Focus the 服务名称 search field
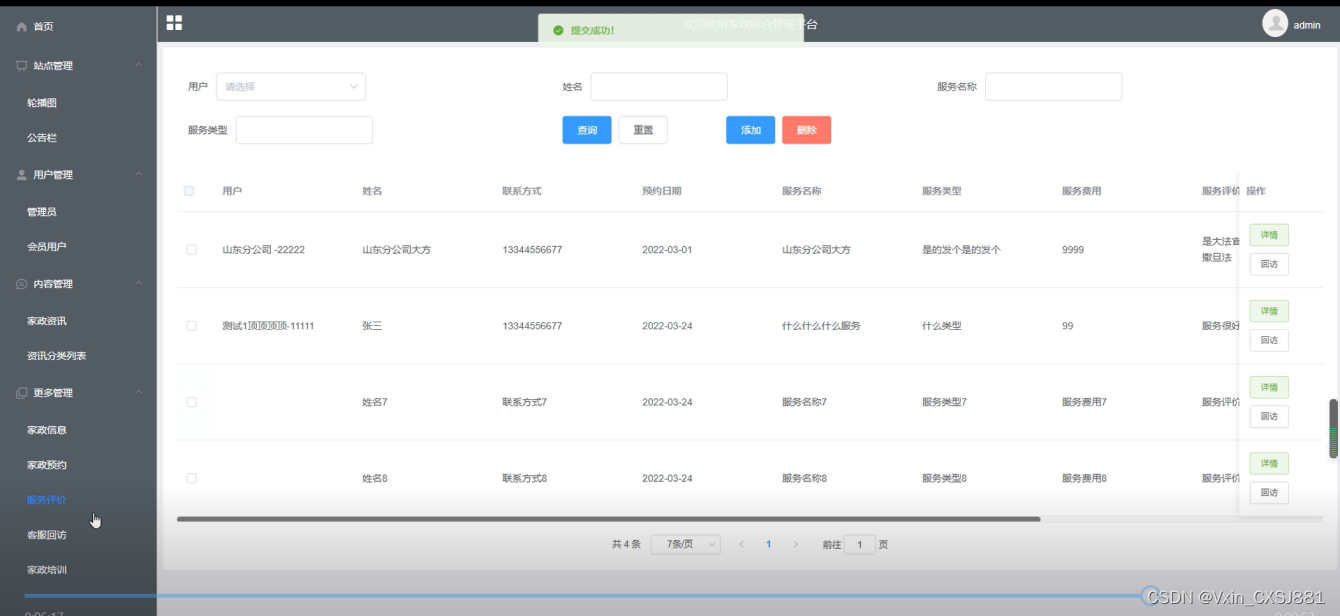The height and width of the screenshot is (616, 1340). tap(1053, 87)
